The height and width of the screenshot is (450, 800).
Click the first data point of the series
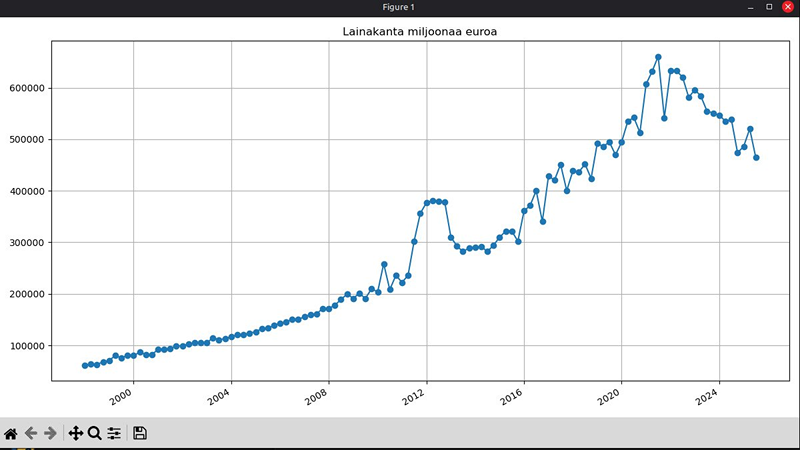[85, 365]
